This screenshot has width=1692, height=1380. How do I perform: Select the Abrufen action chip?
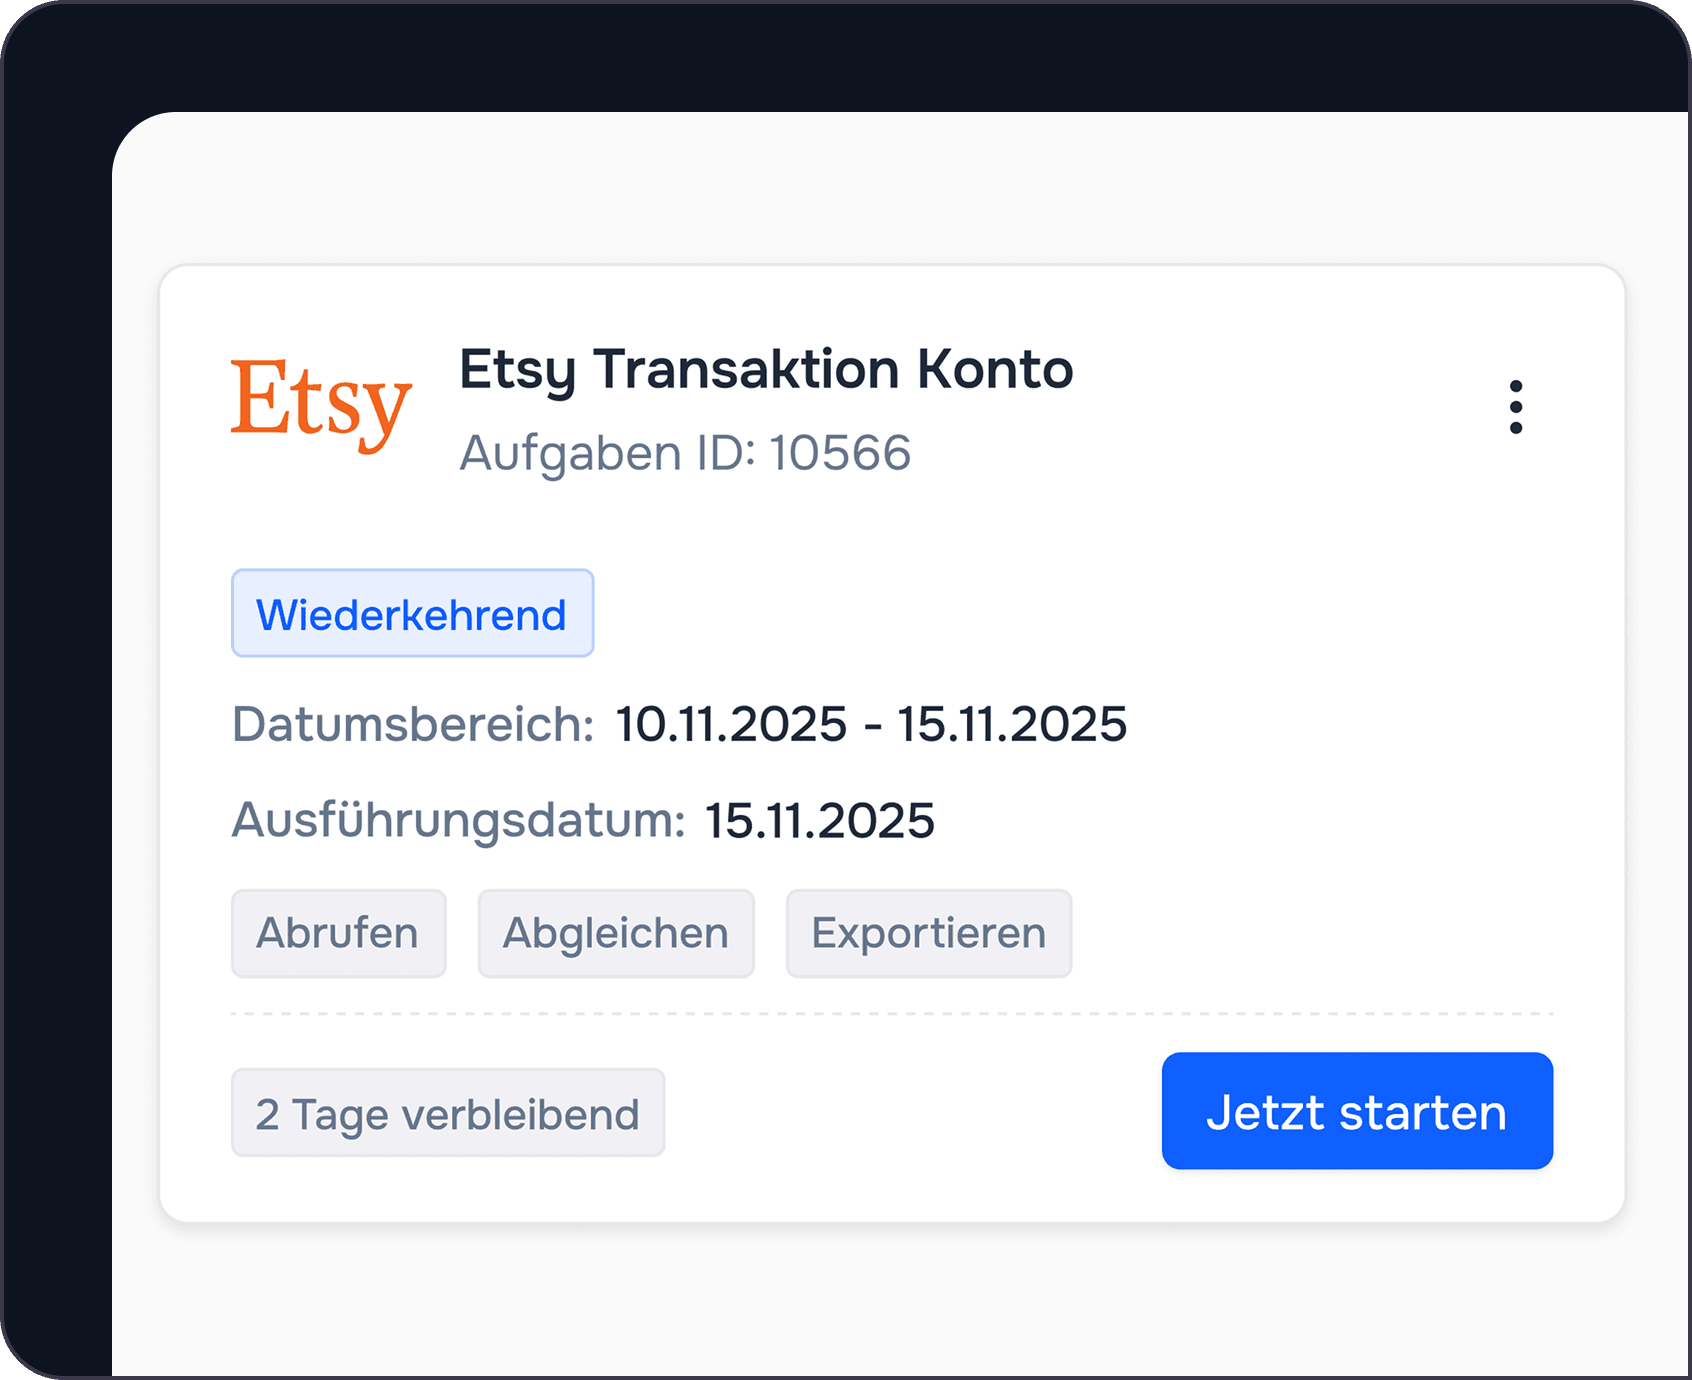pyautogui.click(x=338, y=933)
